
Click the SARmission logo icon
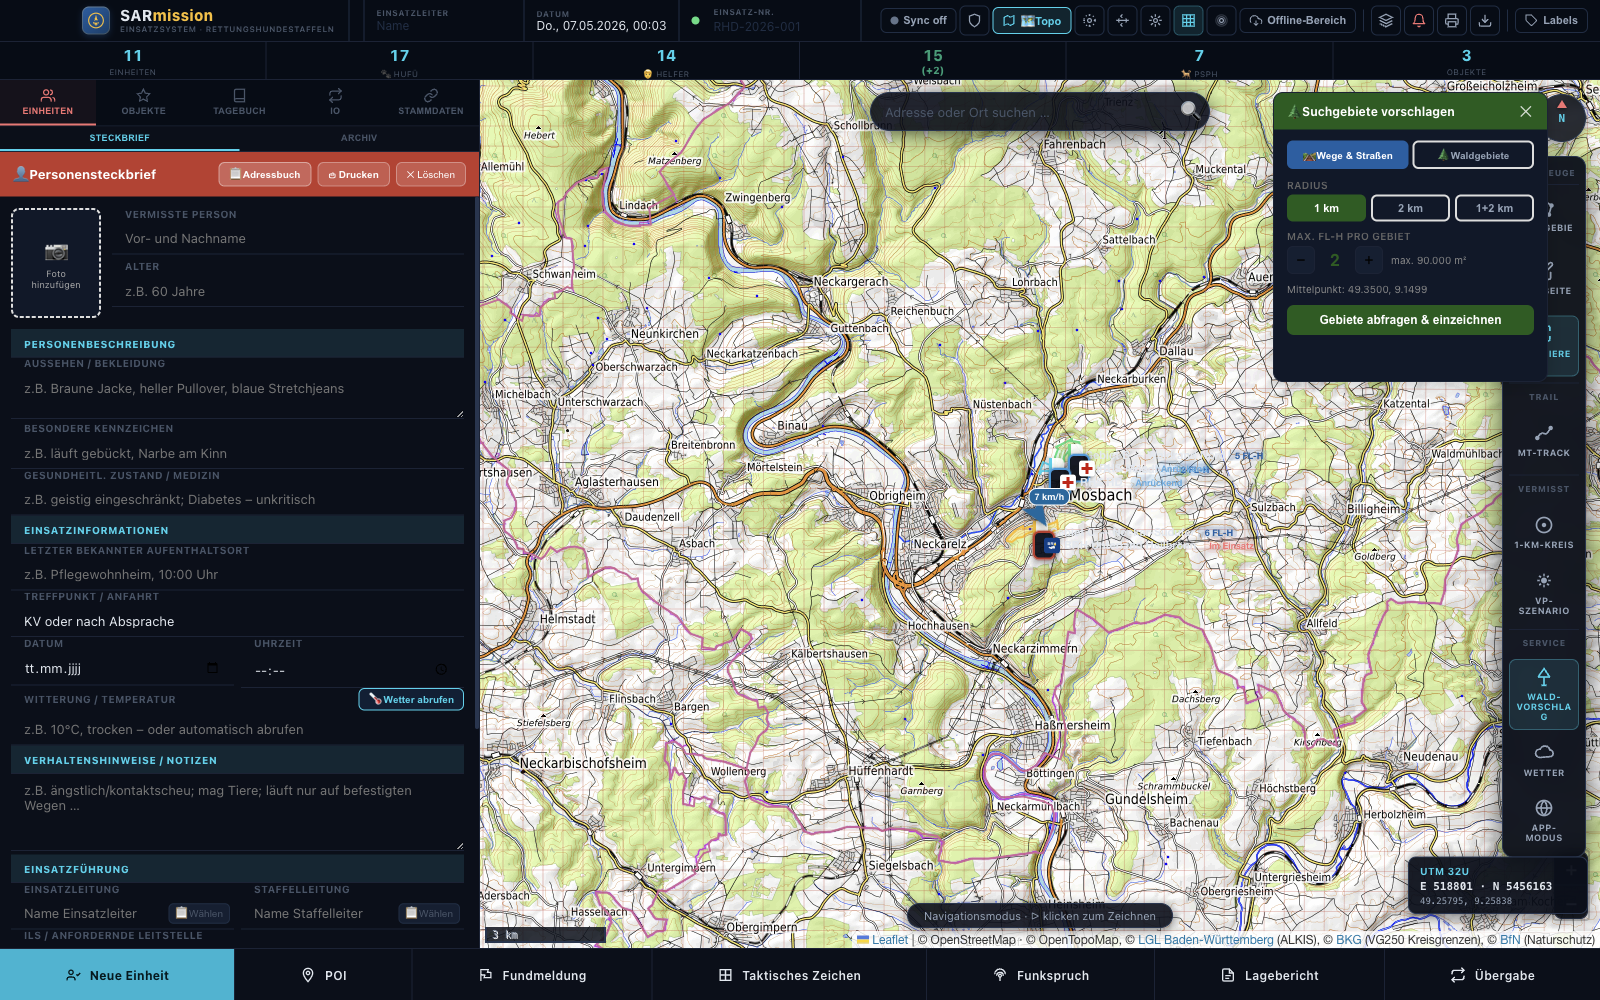coord(96,20)
